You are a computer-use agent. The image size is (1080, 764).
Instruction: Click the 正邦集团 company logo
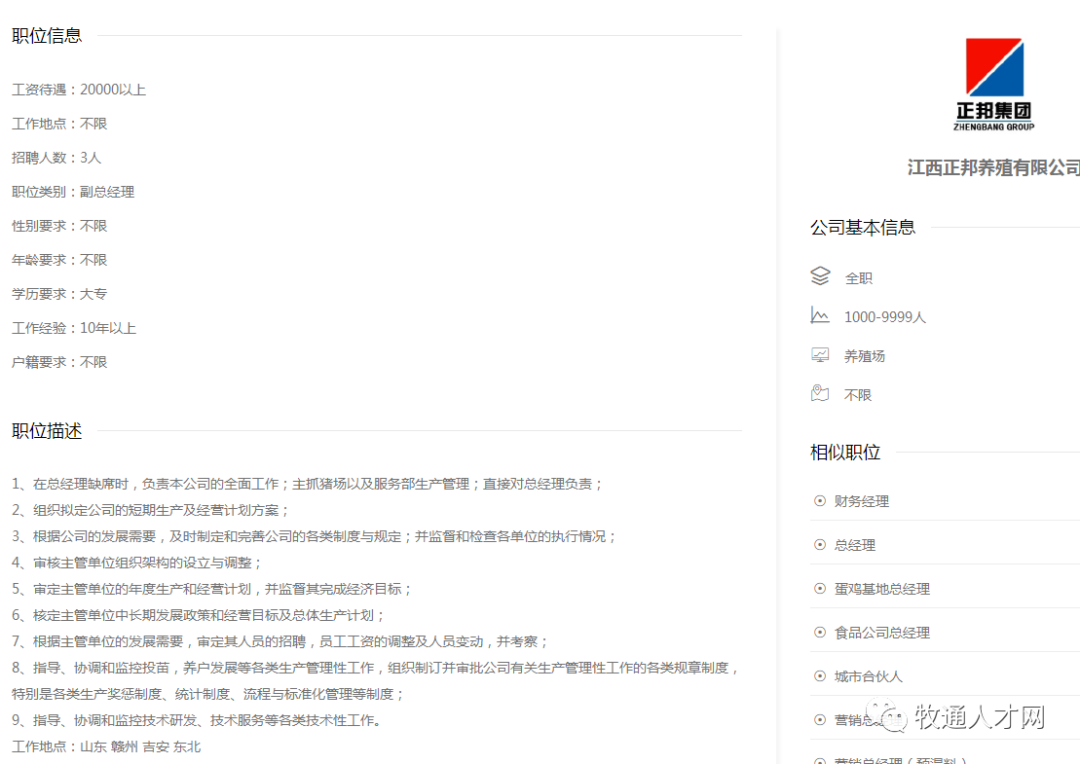994,83
